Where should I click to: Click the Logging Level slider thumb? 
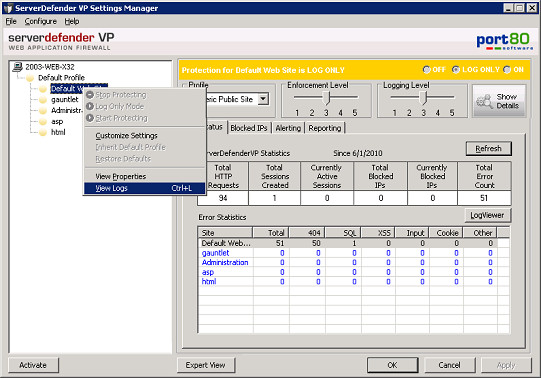[423, 98]
